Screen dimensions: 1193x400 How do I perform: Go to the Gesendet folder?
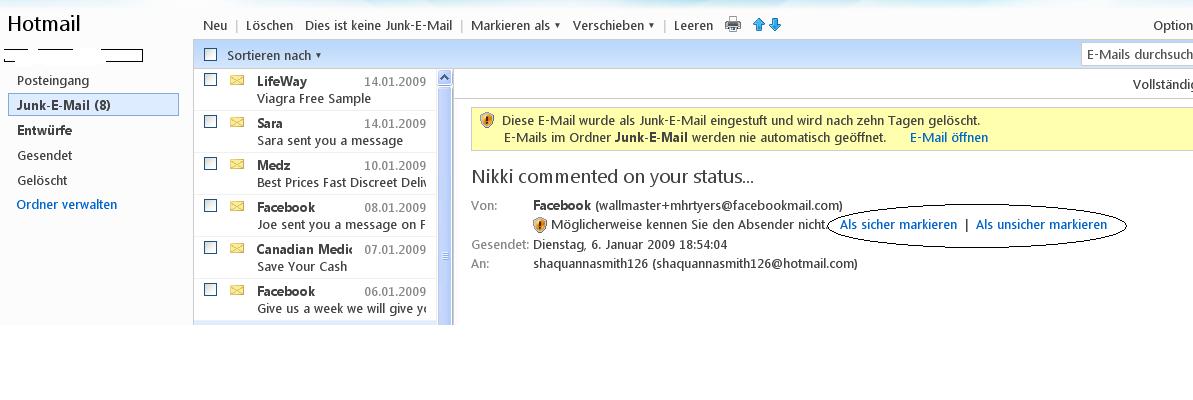pyautogui.click(x=45, y=155)
